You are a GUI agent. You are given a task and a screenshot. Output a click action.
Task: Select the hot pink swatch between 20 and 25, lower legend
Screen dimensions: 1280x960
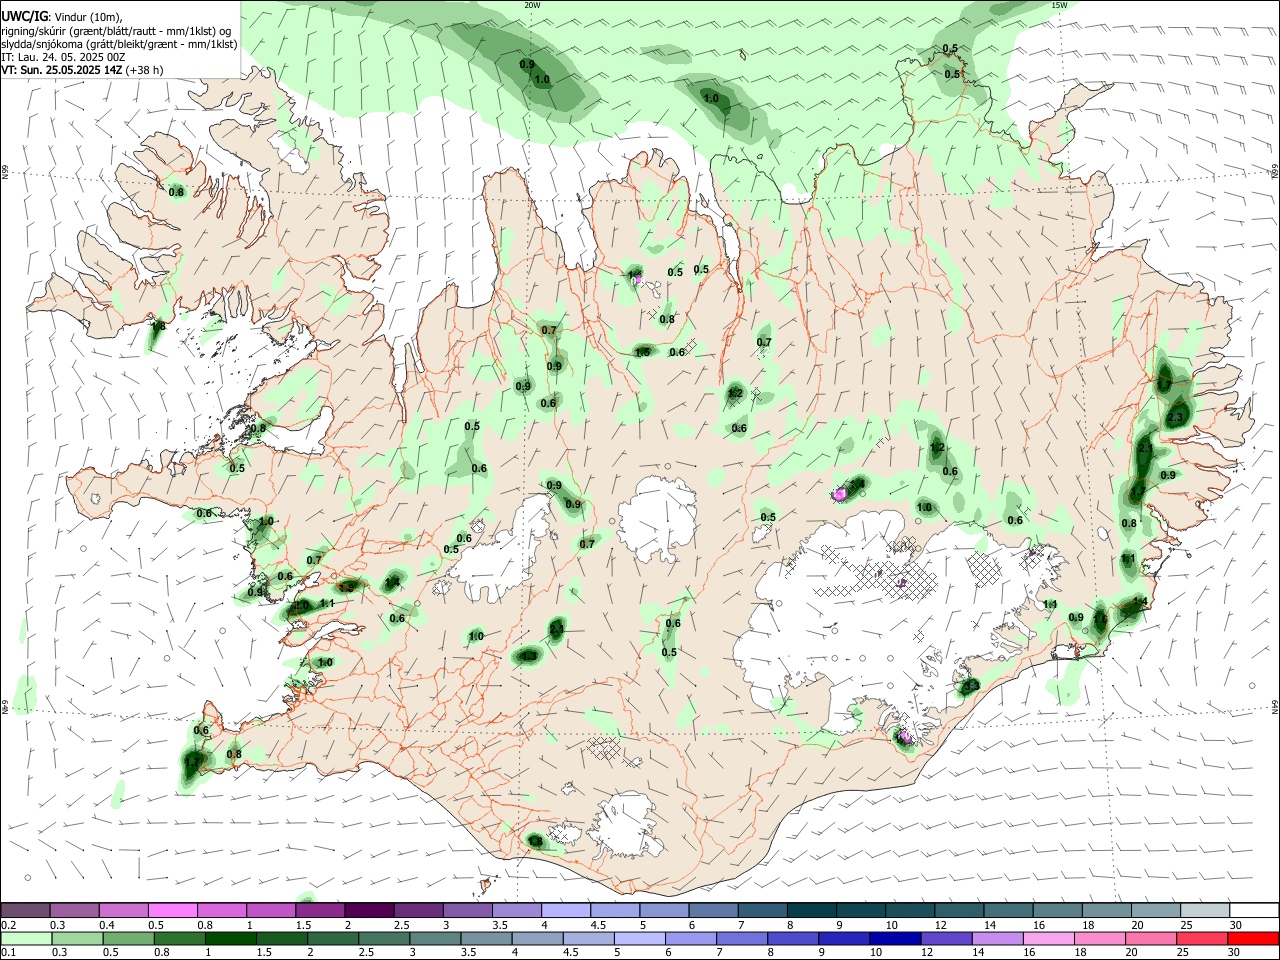1150,939
